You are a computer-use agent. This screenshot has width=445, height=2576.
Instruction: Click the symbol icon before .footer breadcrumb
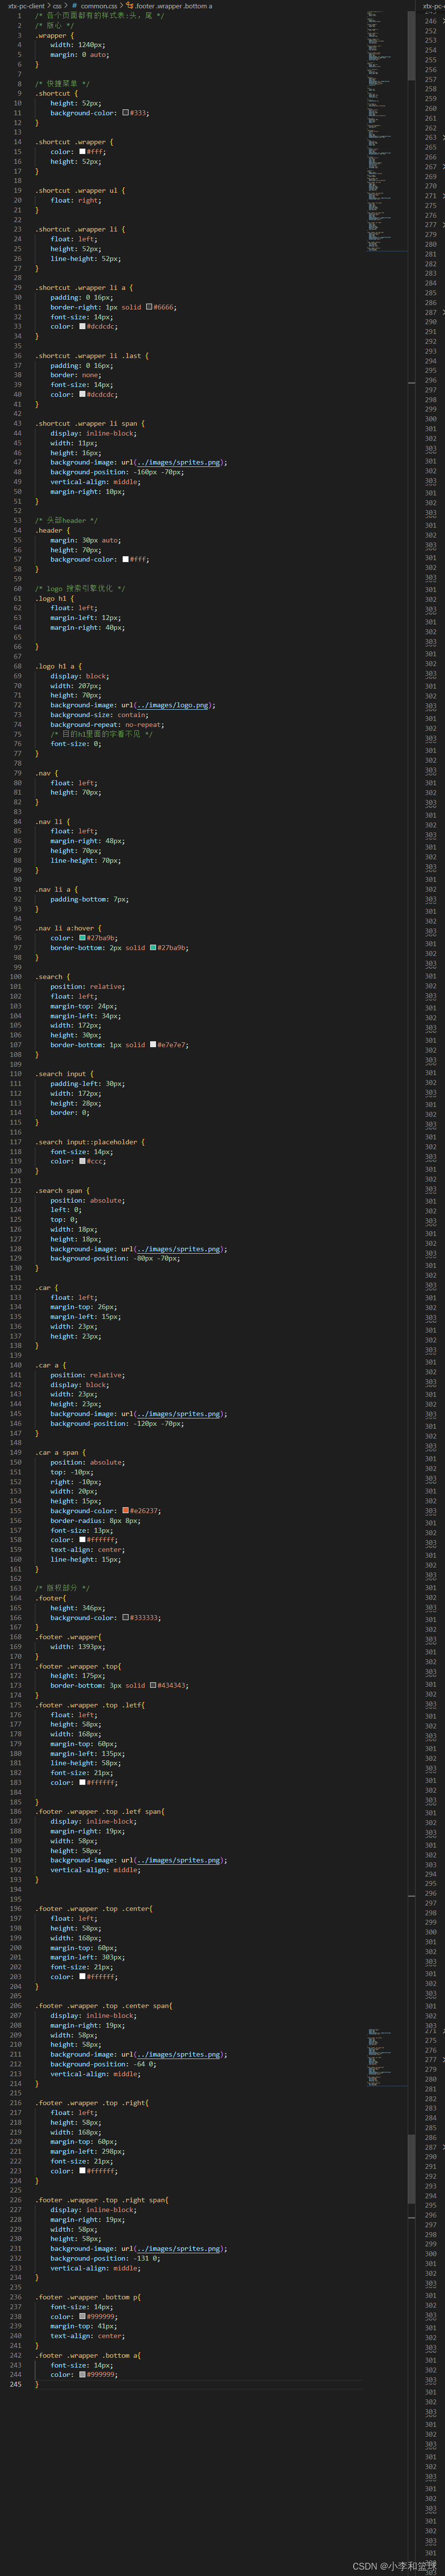pyautogui.click(x=130, y=6)
